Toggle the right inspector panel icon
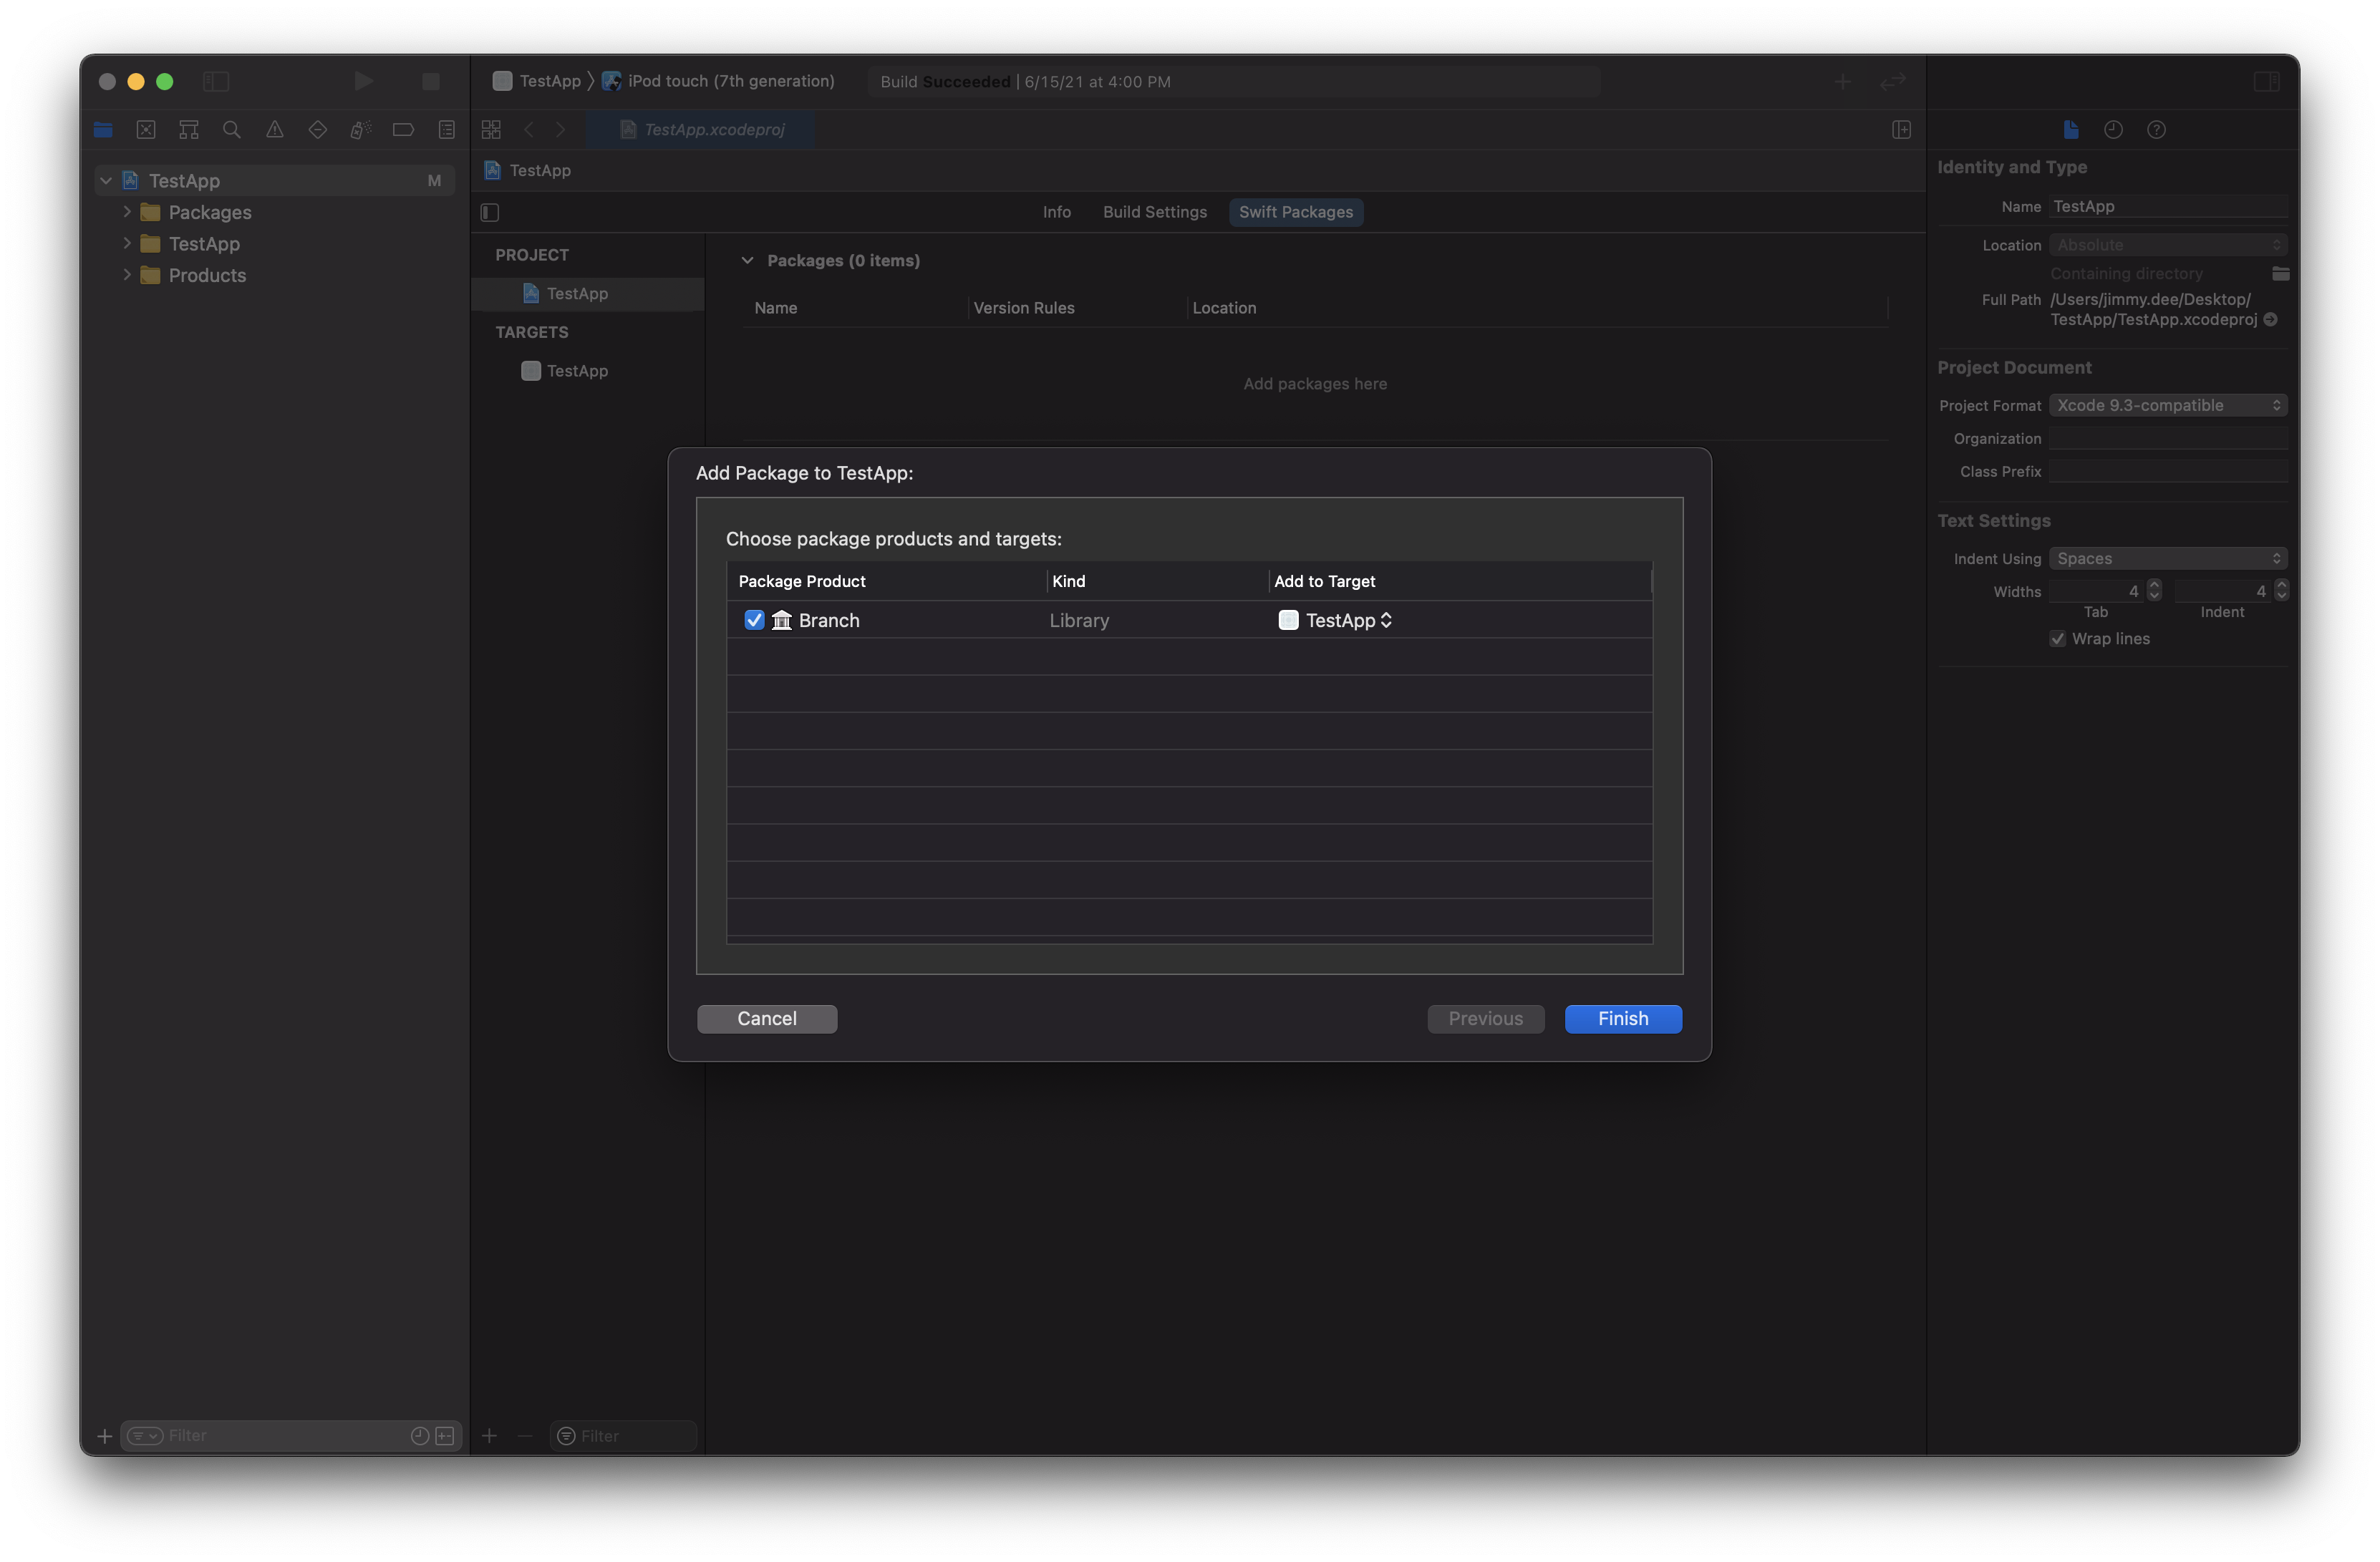Viewport: 2380px width, 1562px height. click(x=2267, y=82)
